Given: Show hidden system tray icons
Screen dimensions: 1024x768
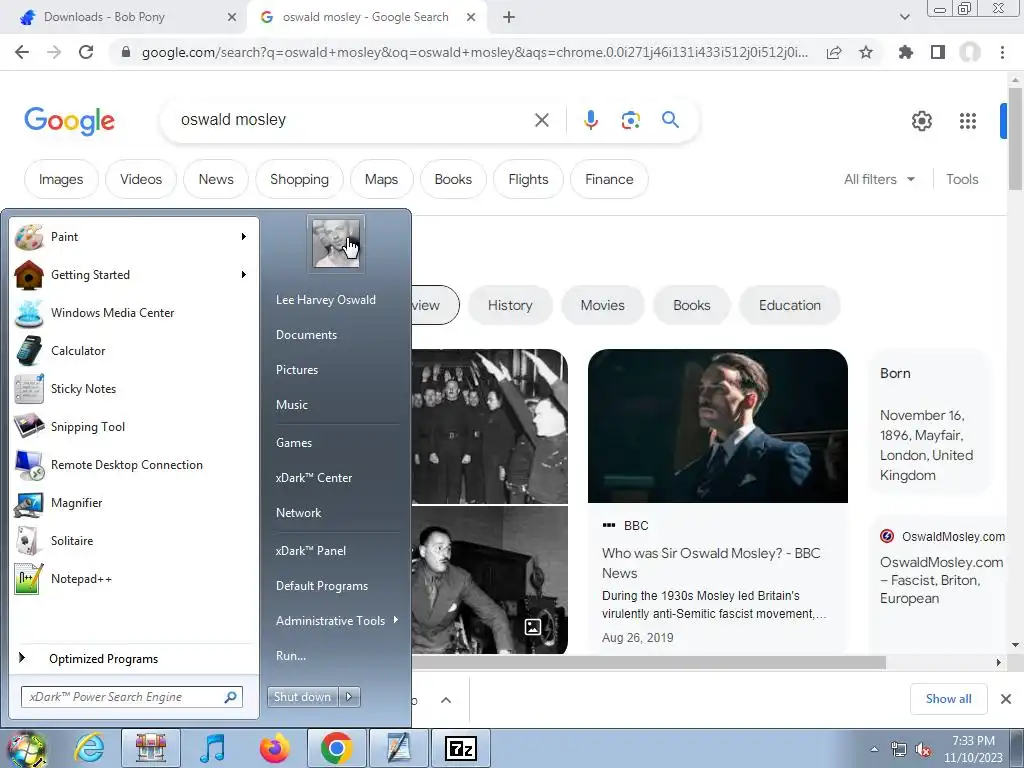Looking at the screenshot, I should (x=874, y=749).
